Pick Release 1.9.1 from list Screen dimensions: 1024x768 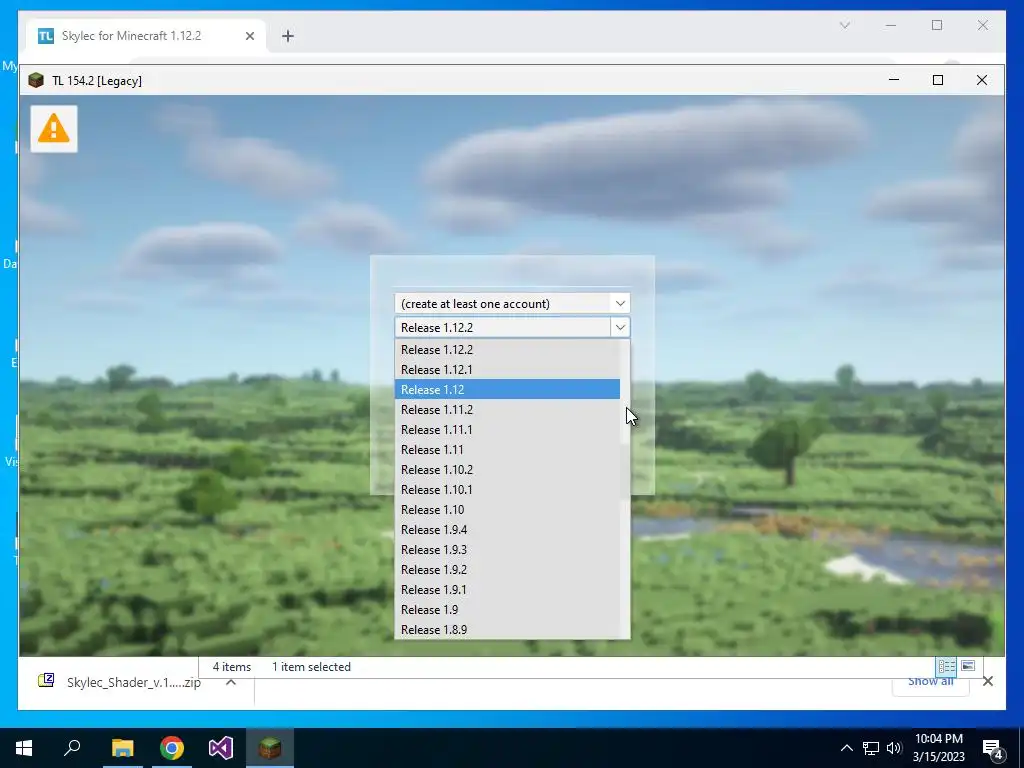tap(507, 590)
